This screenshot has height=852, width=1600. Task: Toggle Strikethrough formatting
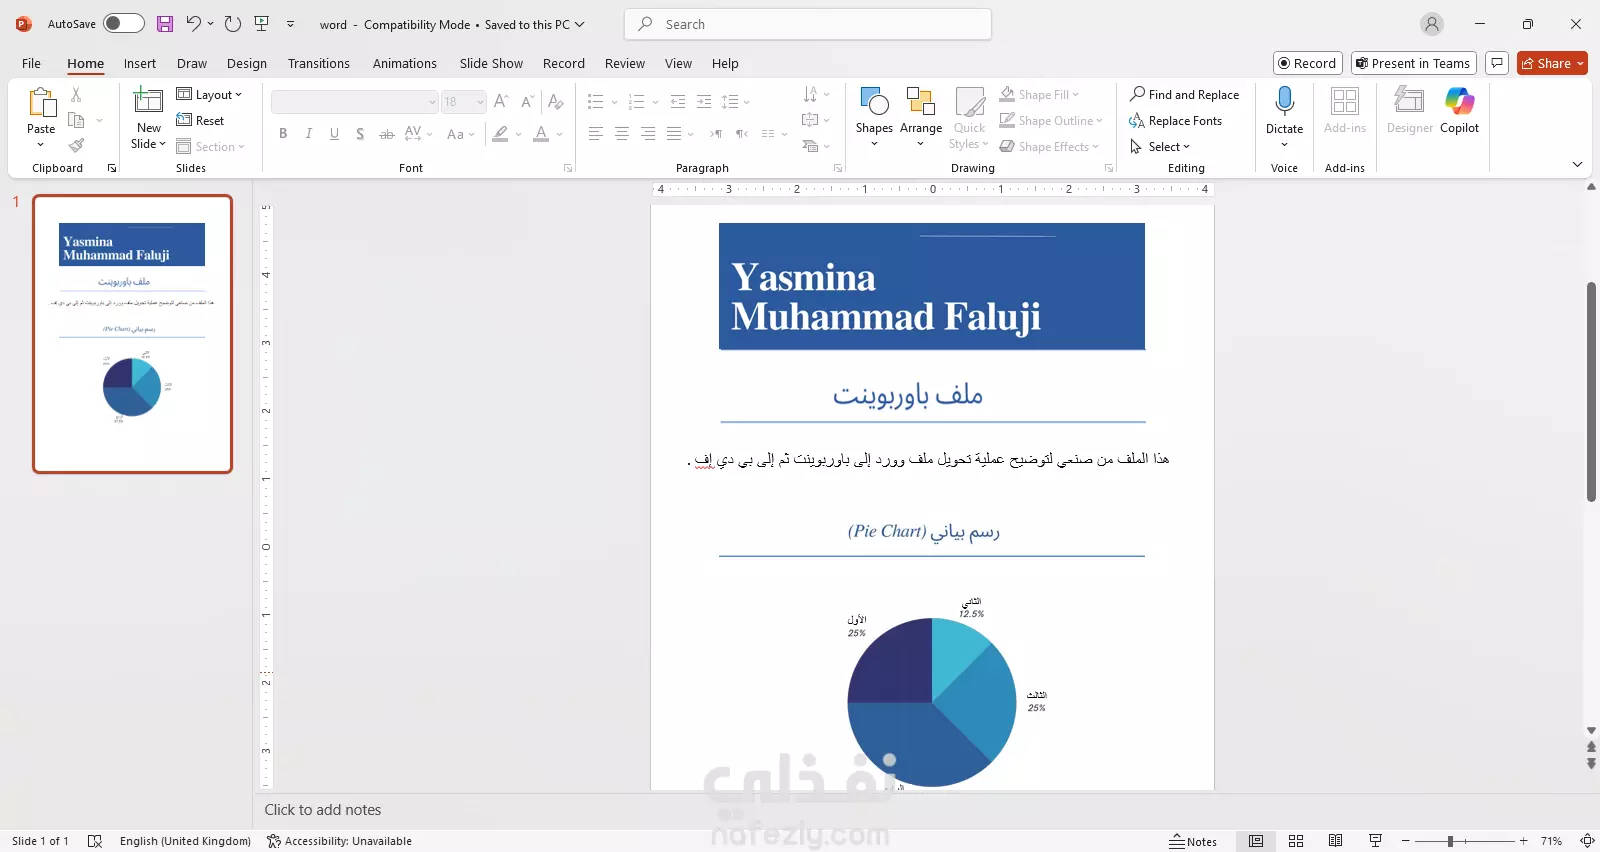[386, 133]
